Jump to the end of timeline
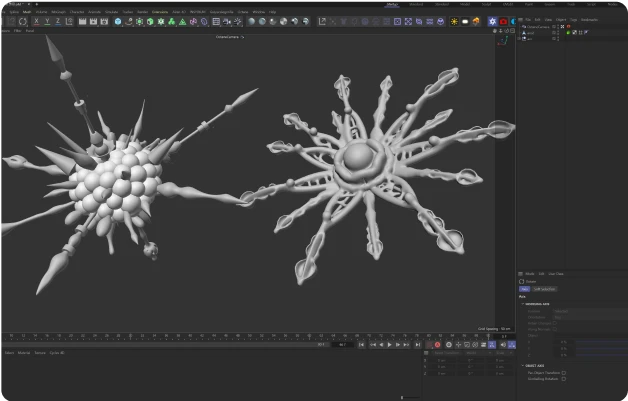The height and width of the screenshot is (401, 628). click(418, 345)
